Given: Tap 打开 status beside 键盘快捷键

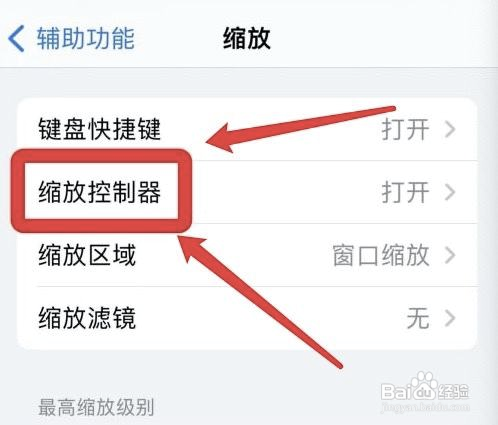Looking at the screenshot, I should pyautogui.click(x=405, y=129).
